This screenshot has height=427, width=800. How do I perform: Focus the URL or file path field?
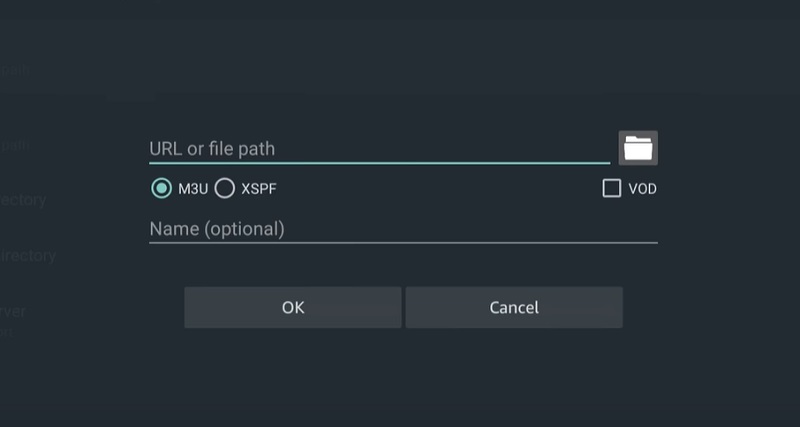tap(379, 148)
